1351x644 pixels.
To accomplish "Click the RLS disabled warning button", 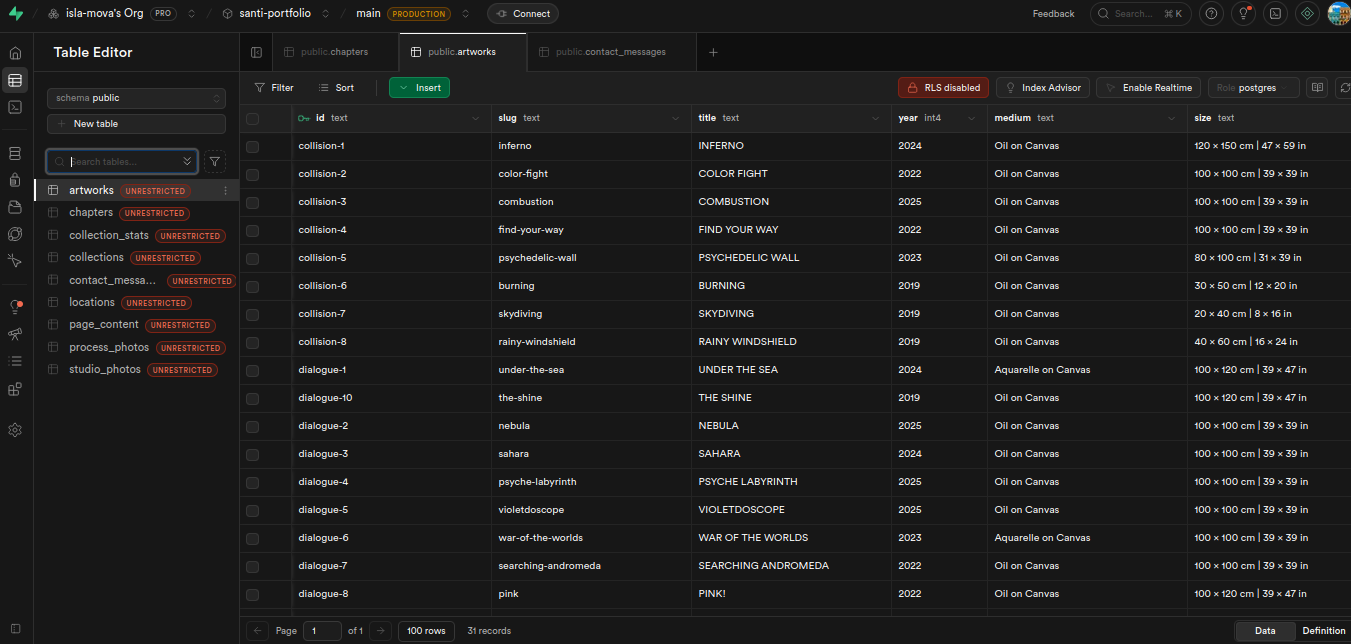I will tap(942, 87).
